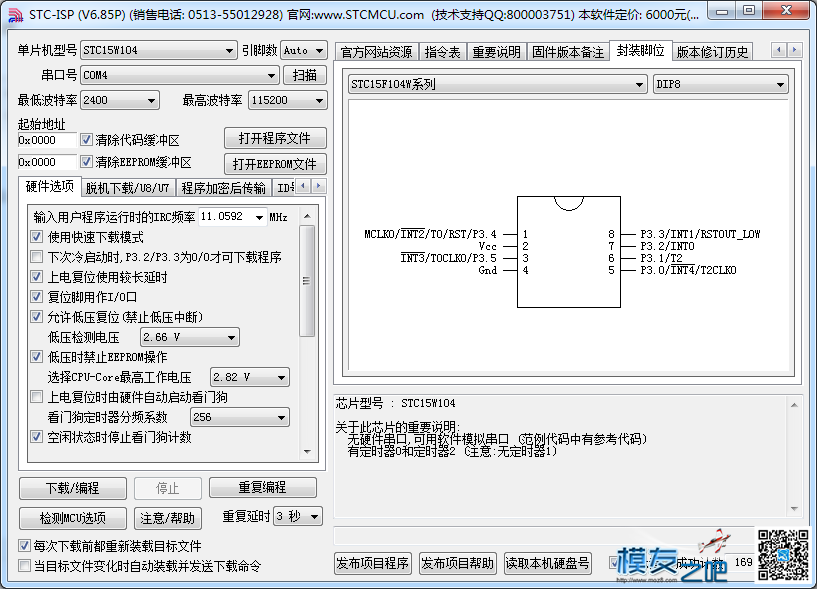Click the 注意/帮助 button

click(x=167, y=518)
